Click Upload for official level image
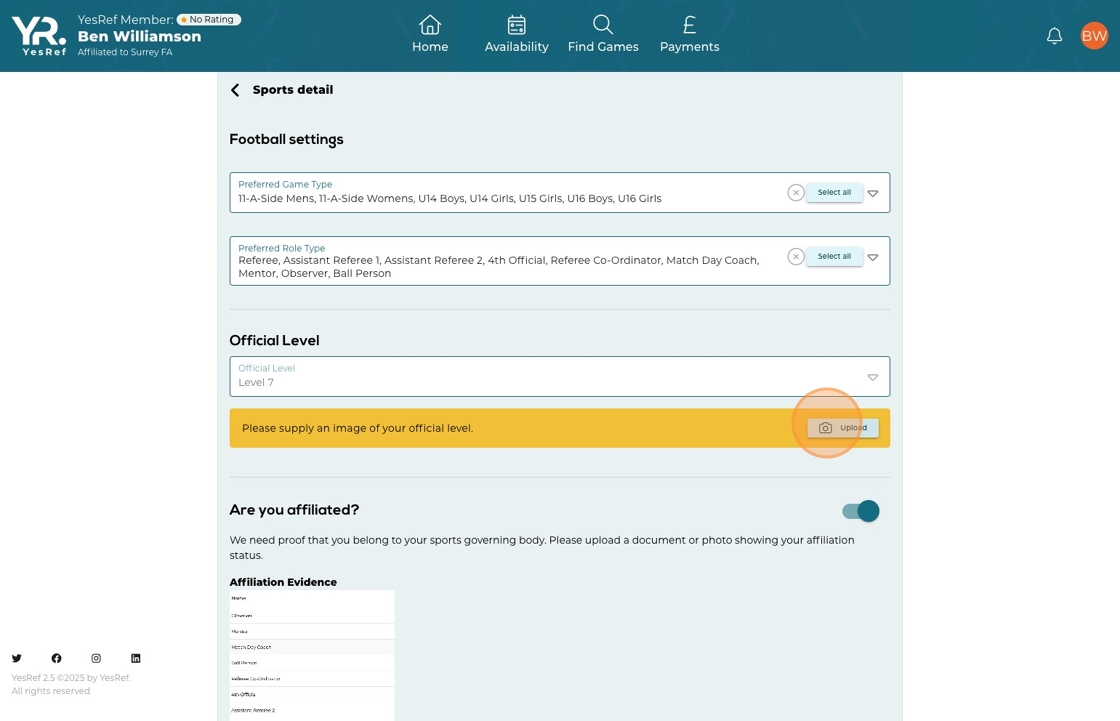Screen dimensions: 1120x721 click(843, 428)
